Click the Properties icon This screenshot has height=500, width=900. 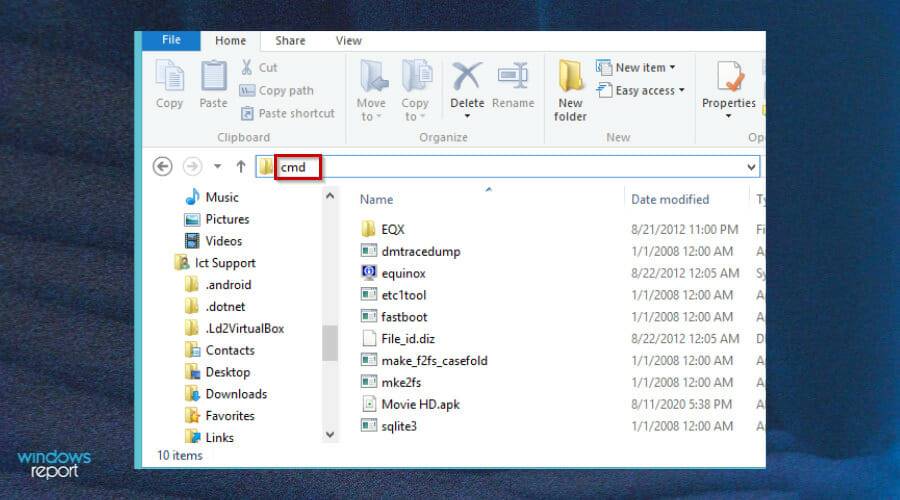point(729,77)
